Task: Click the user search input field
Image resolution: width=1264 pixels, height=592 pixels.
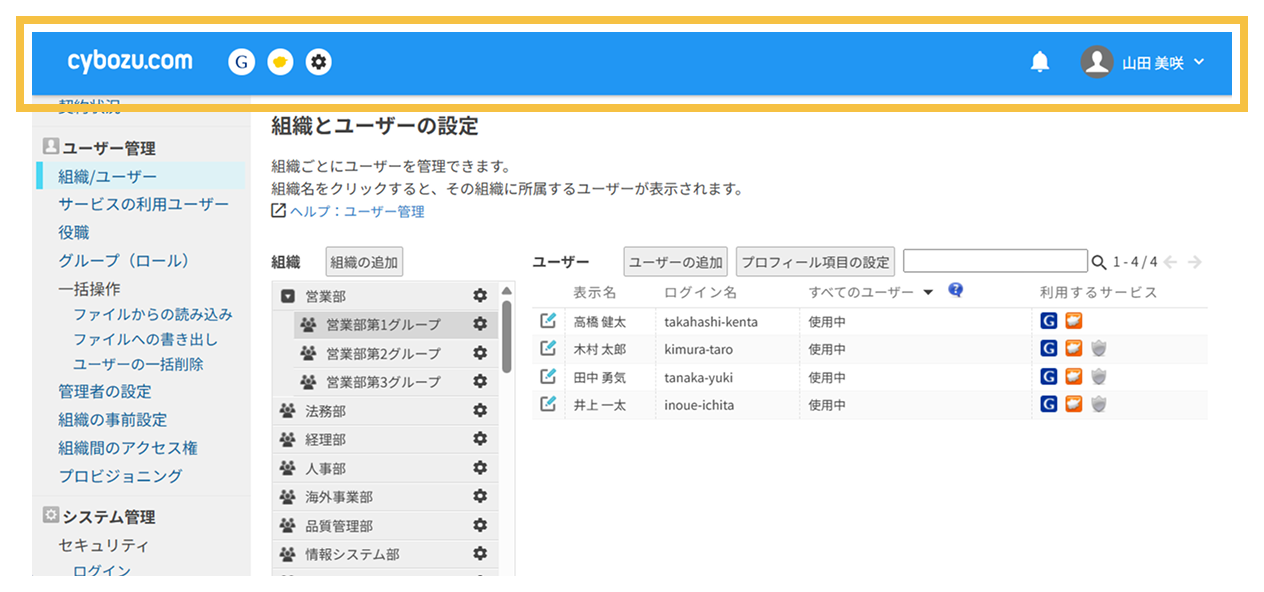Action: click(994, 261)
